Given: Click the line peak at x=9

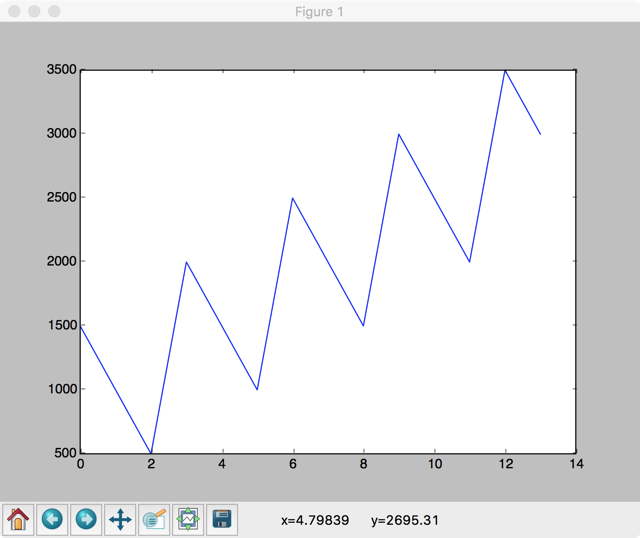Looking at the screenshot, I should (x=399, y=134).
